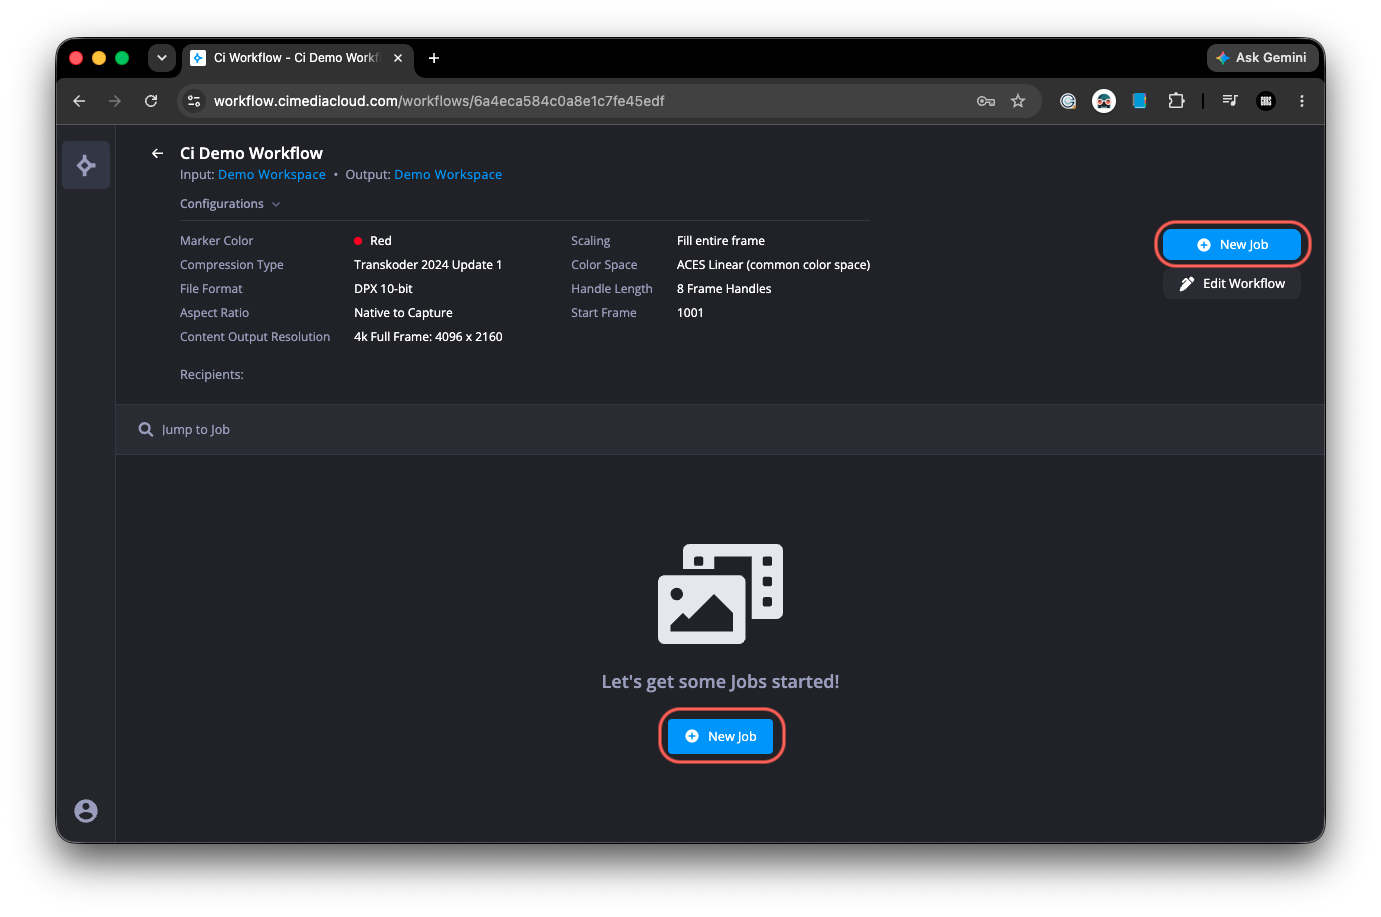Click Ask Gemini button
1381x917 pixels.
[x=1262, y=58]
